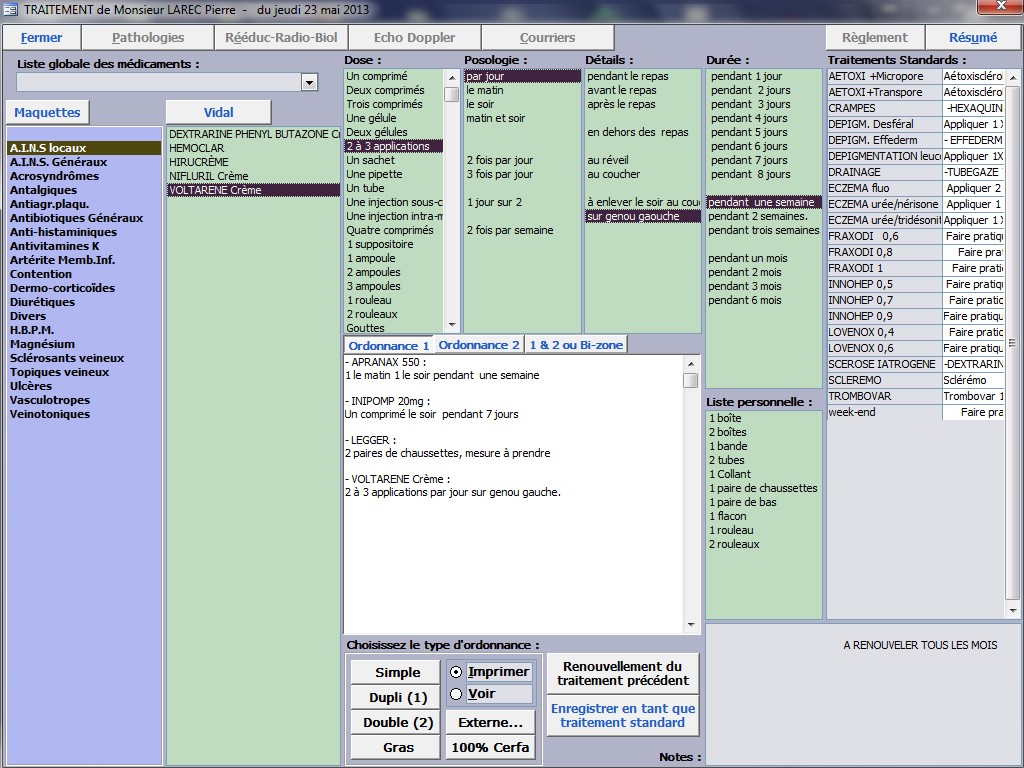The width and height of the screenshot is (1024, 768).
Task: Select the Voir radio option
Action: click(x=456, y=694)
